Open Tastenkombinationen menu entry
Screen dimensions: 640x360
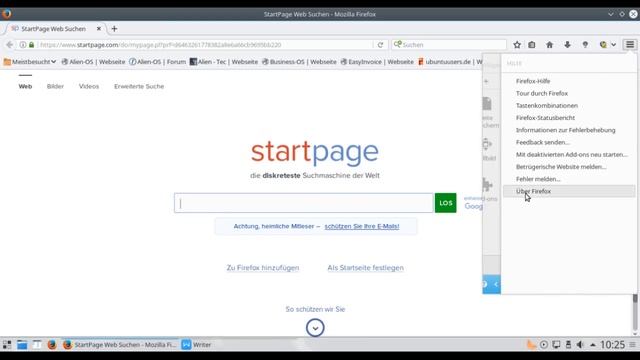coord(569,105)
